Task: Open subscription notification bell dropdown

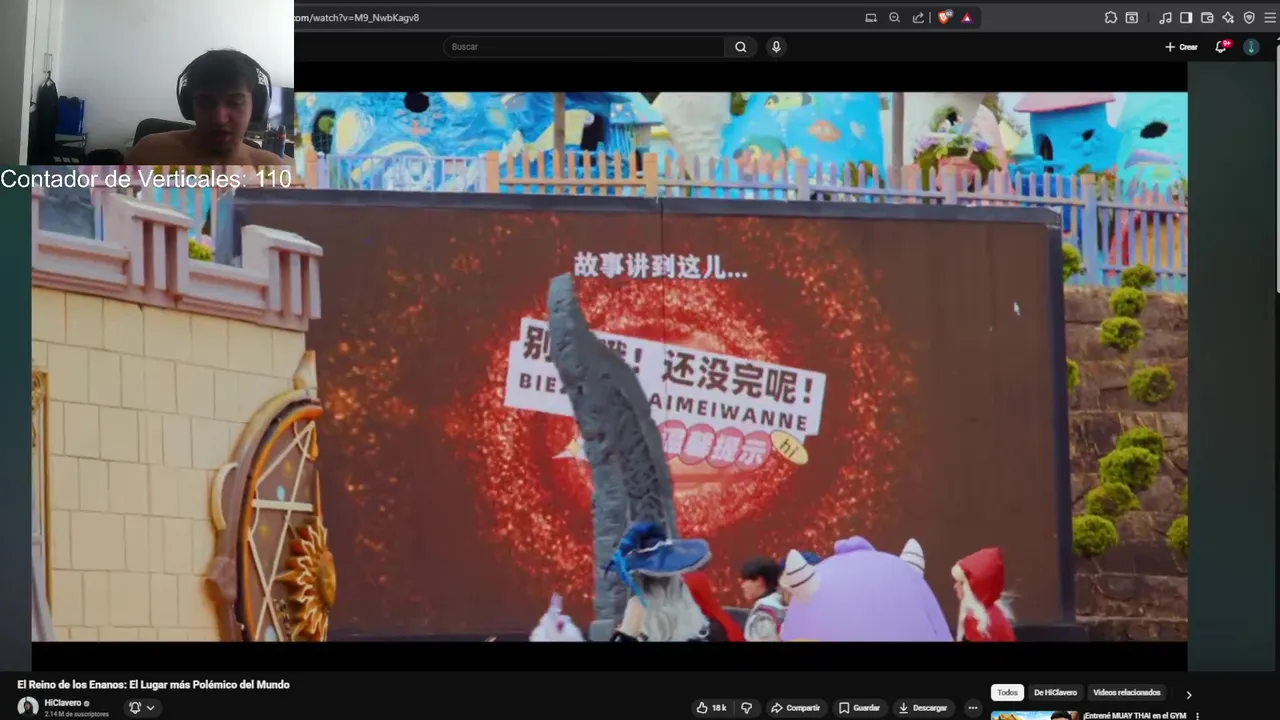Action: tap(141, 708)
